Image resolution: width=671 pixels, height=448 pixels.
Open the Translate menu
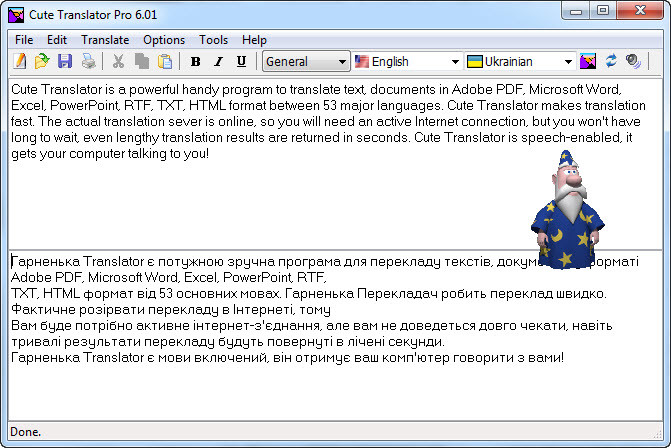pos(105,40)
